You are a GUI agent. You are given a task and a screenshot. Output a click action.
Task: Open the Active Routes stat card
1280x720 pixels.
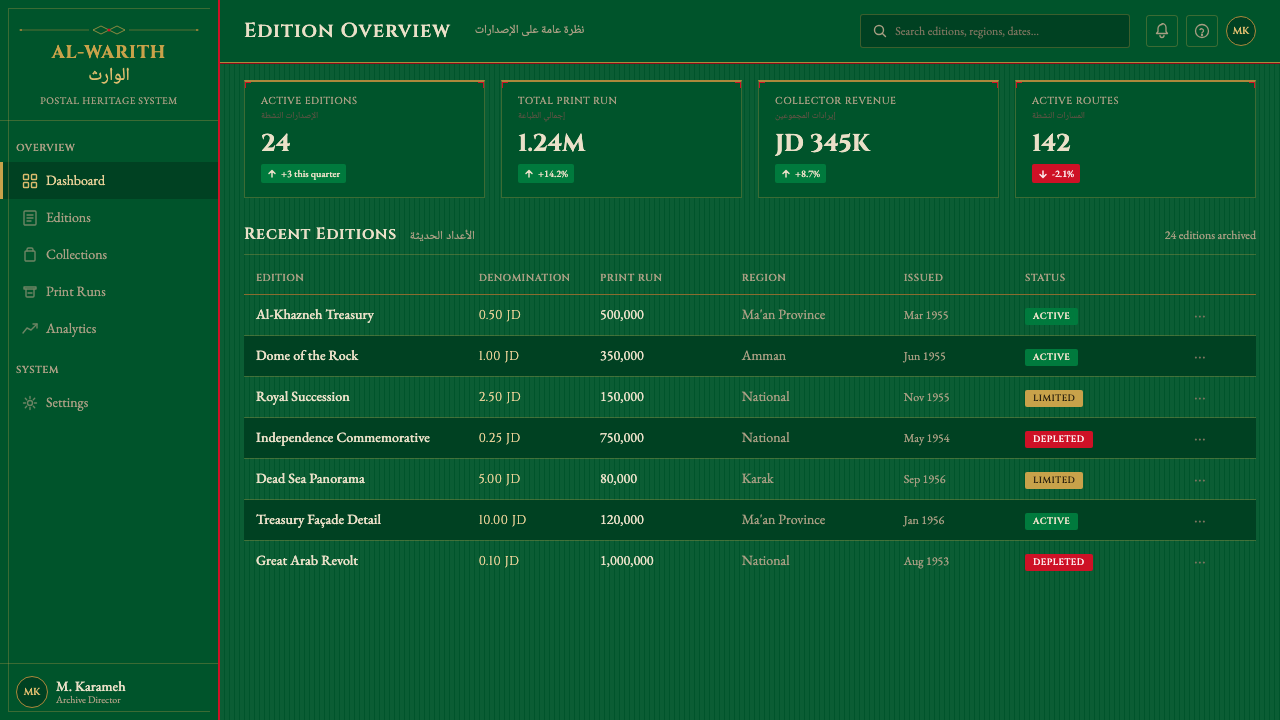click(1135, 139)
